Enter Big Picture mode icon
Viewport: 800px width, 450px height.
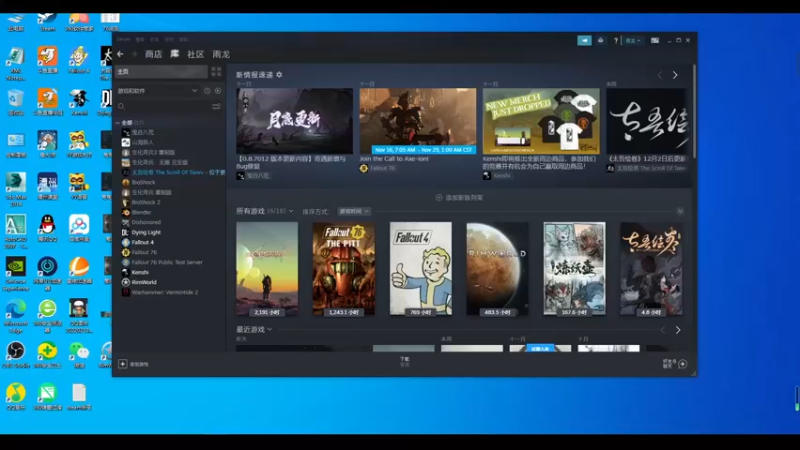(x=655, y=40)
